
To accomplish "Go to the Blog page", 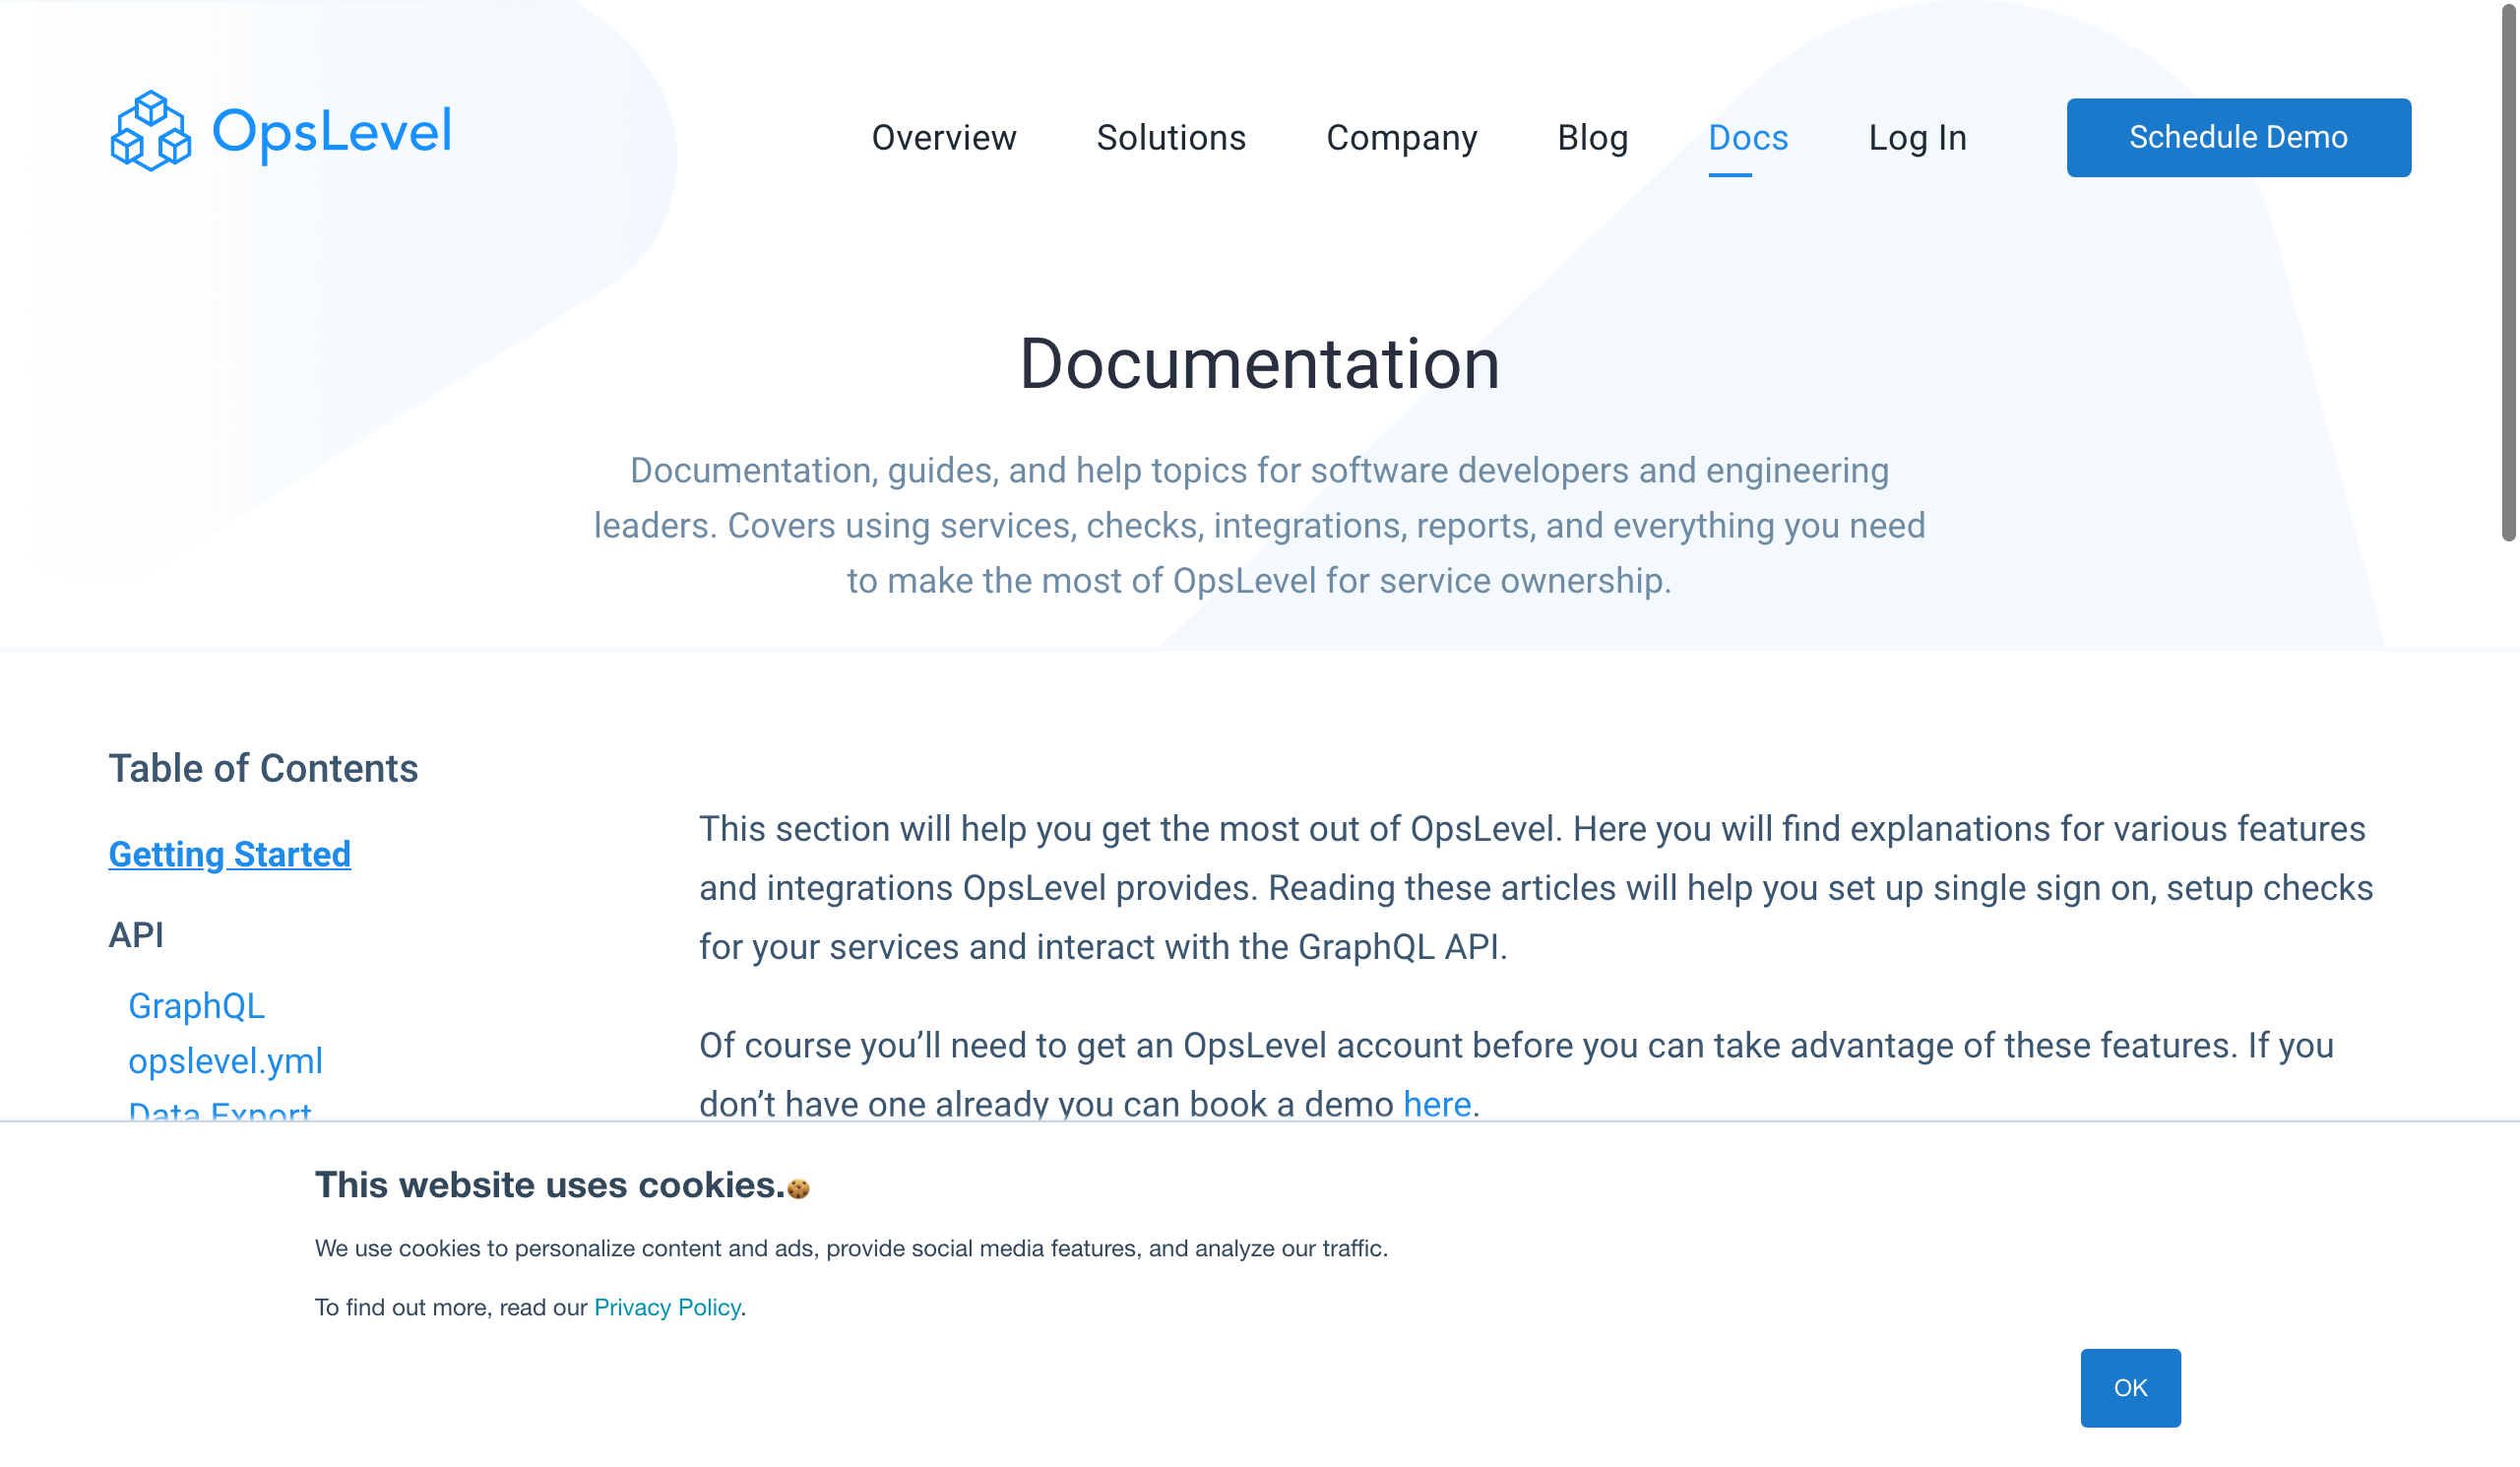I will [1592, 138].
